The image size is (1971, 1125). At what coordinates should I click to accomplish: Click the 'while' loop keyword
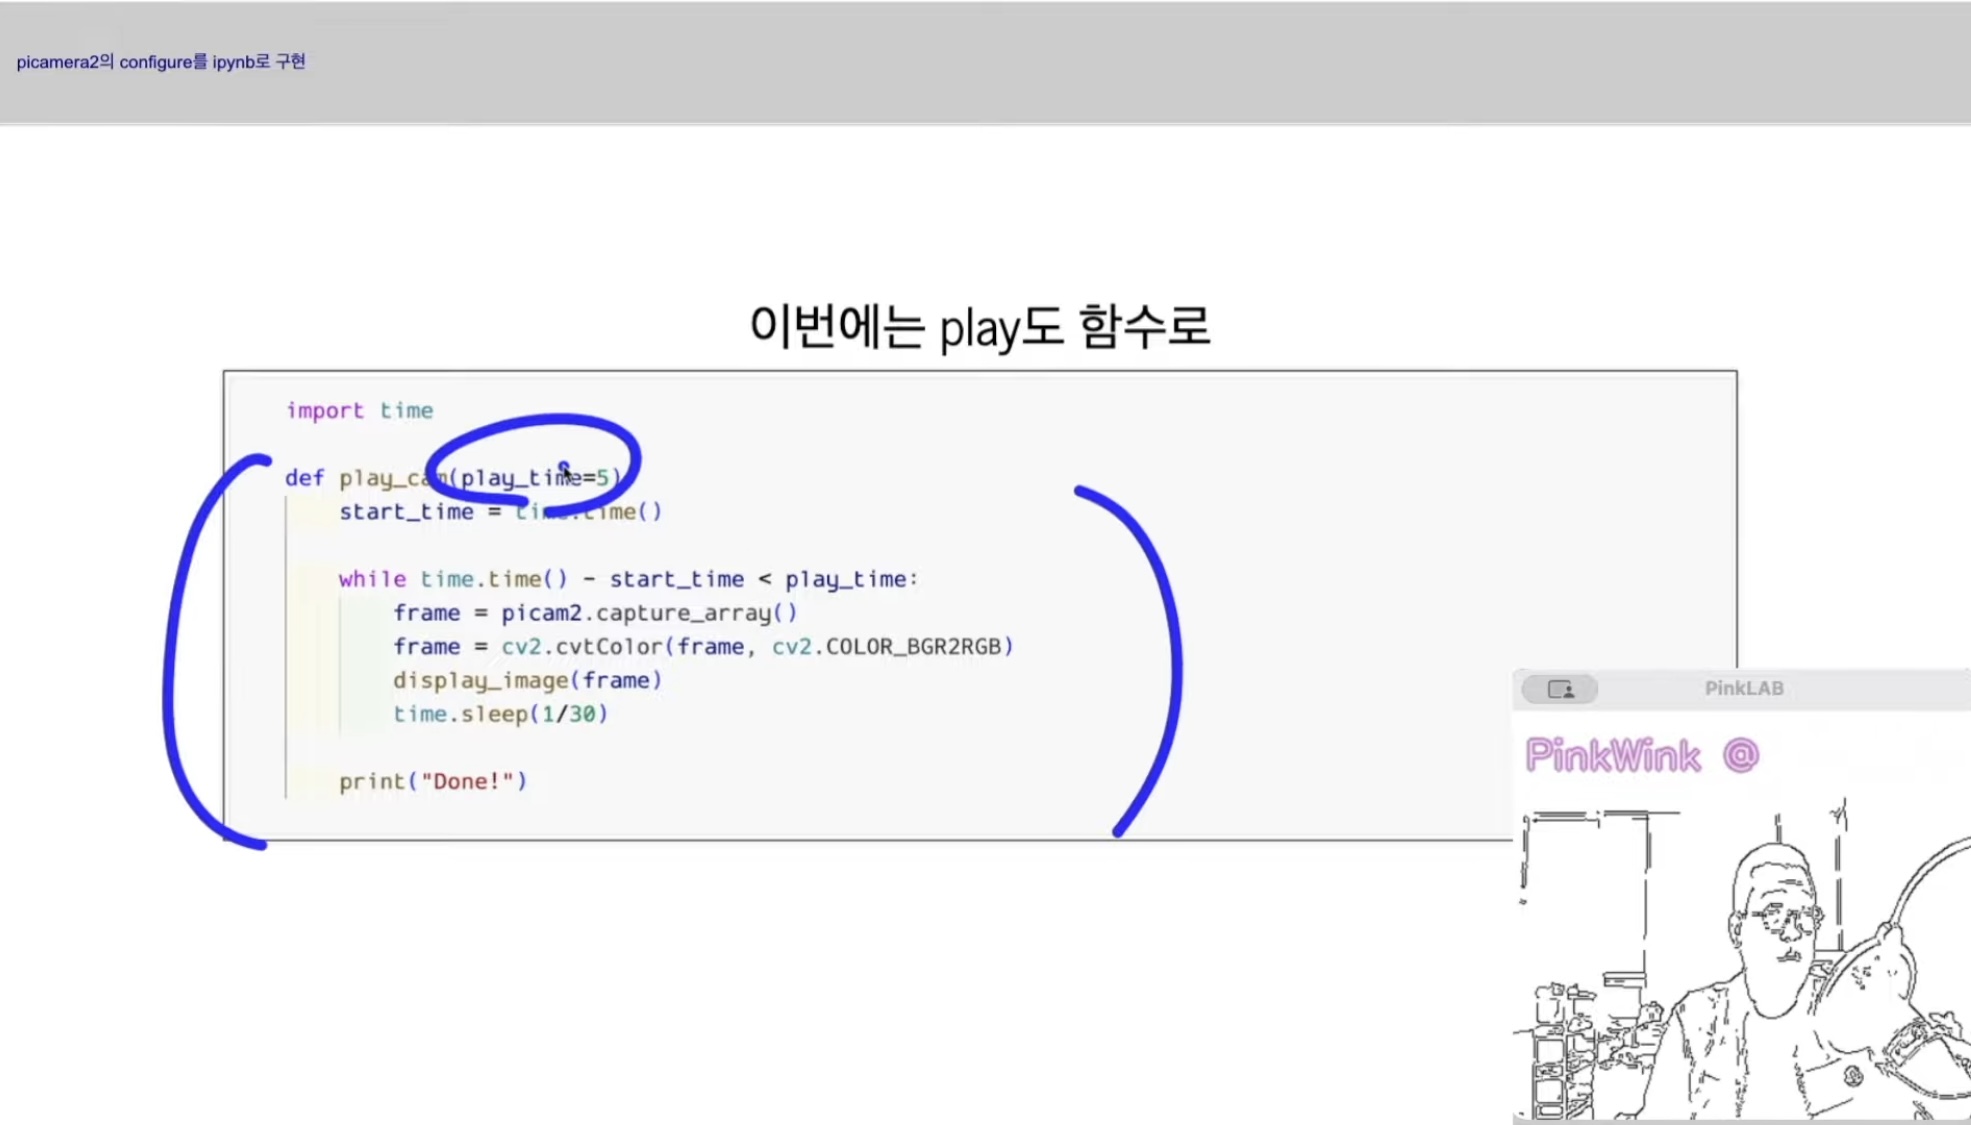pyautogui.click(x=372, y=579)
